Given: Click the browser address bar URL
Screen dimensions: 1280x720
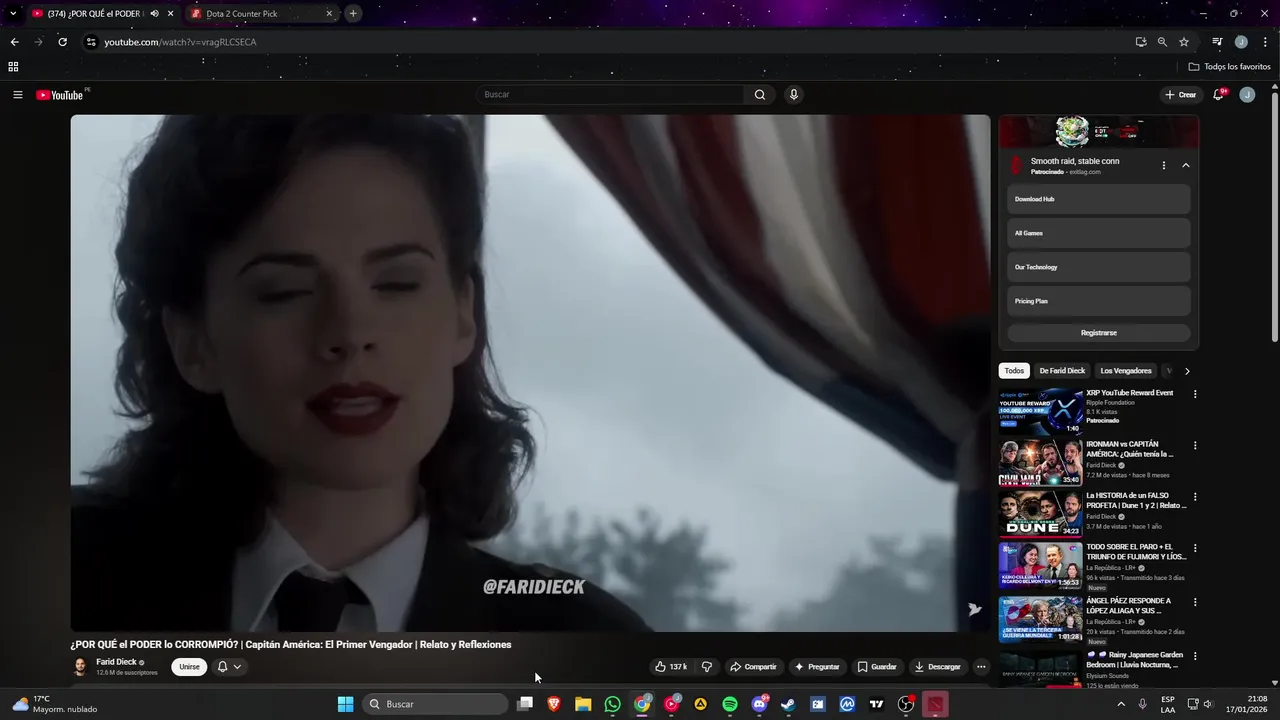Looking at the screenshot, I should click(180, 42).
